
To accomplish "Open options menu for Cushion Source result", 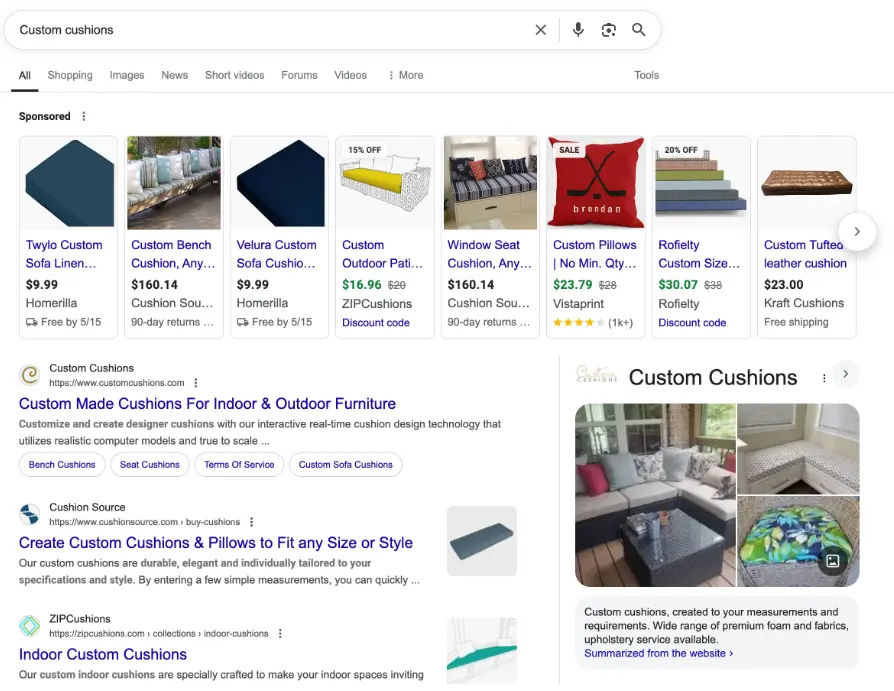I will click(x=252, y=522).
